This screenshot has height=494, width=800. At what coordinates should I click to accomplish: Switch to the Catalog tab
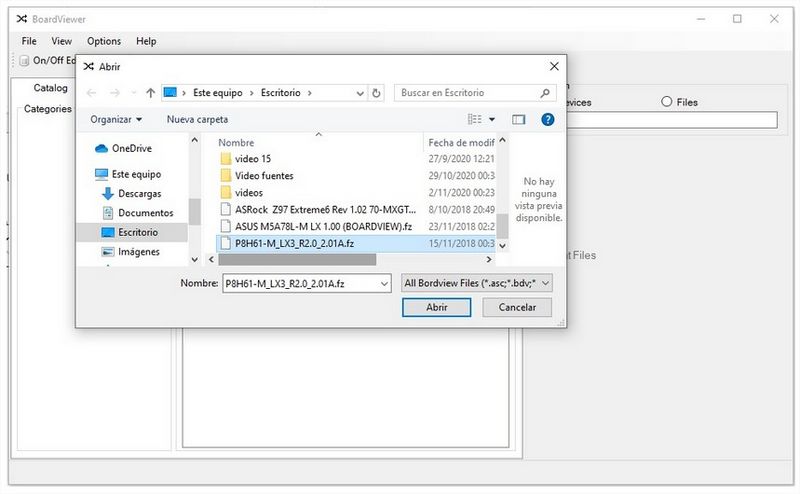click(x=50, y=88)
